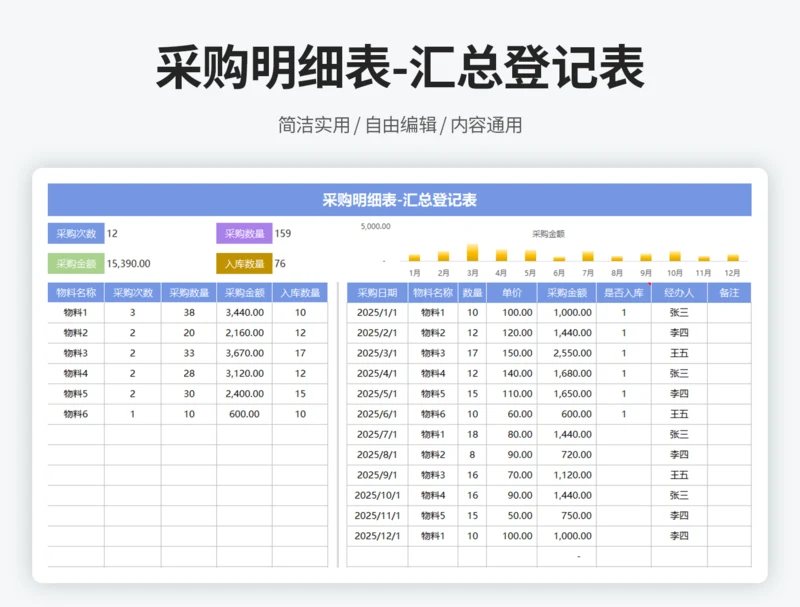Viewport: 800px width, 607px height.
Task: Select unit price cell 150.00
Action: (x=512, y=353)
